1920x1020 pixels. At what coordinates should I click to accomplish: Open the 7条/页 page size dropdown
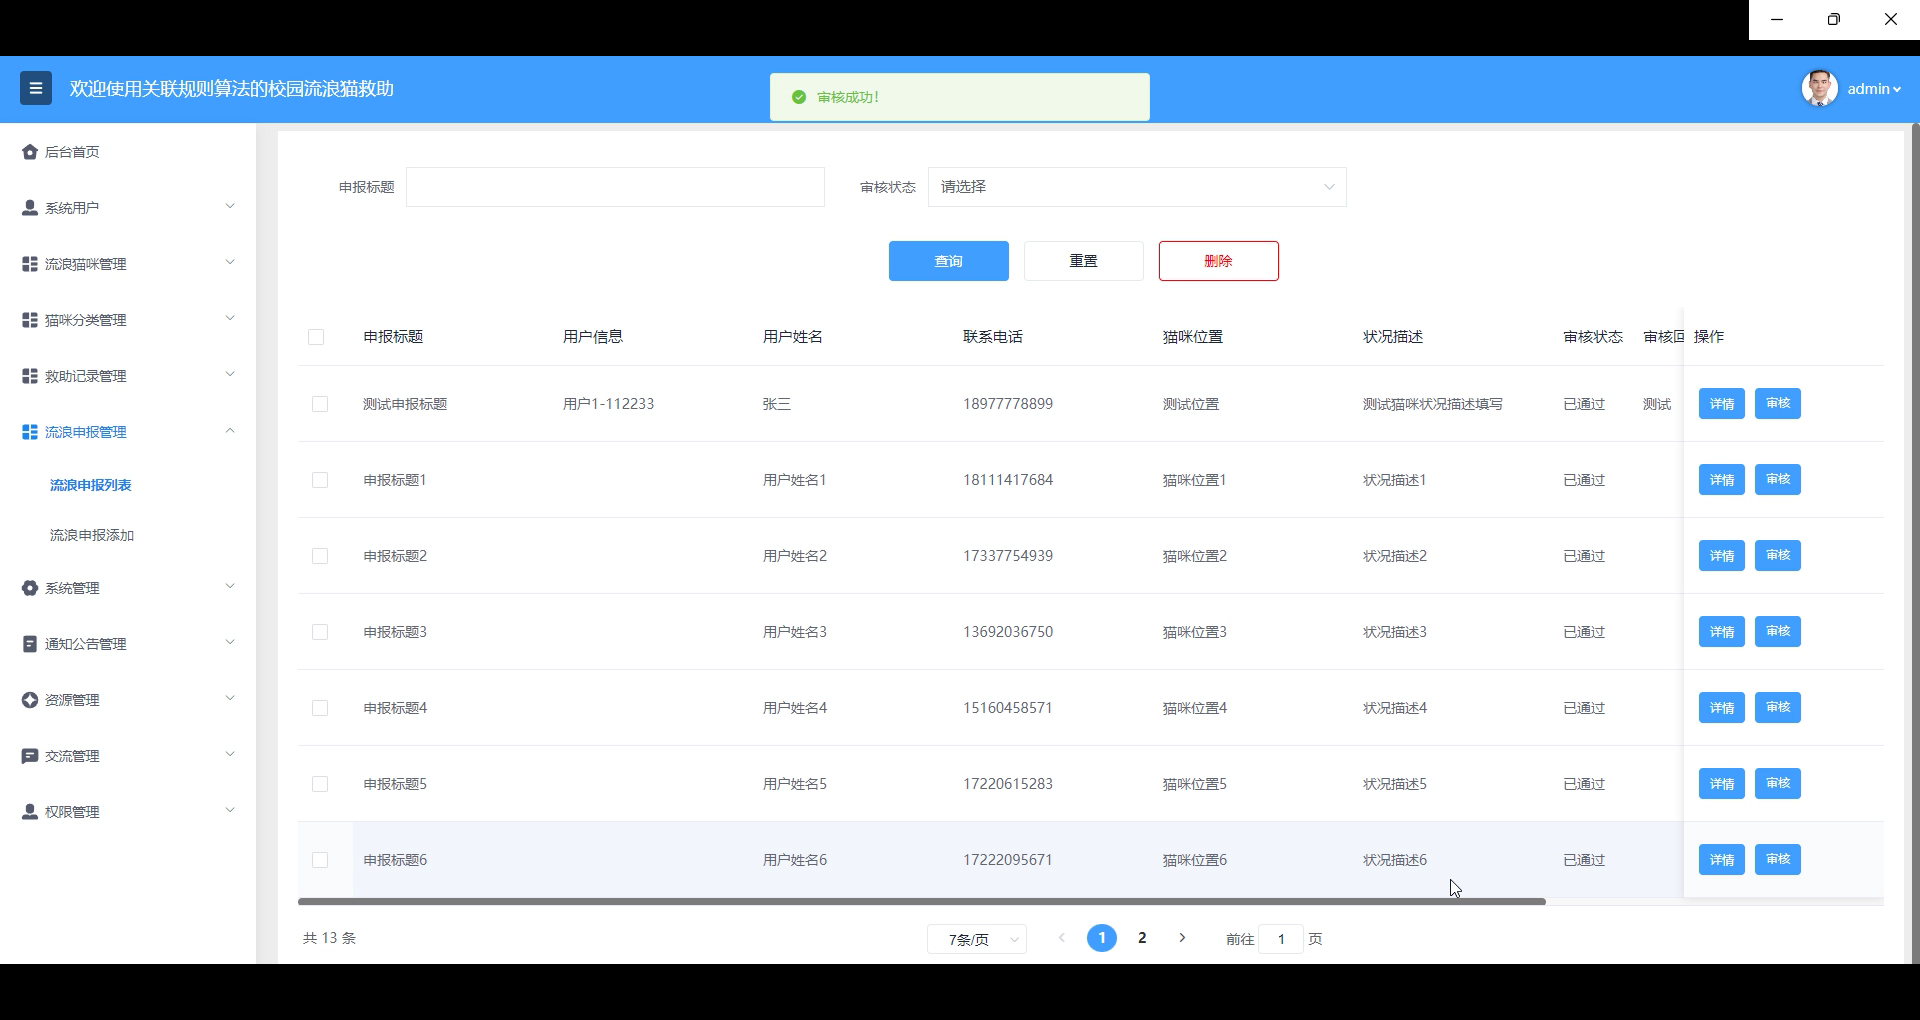(977, 939)
